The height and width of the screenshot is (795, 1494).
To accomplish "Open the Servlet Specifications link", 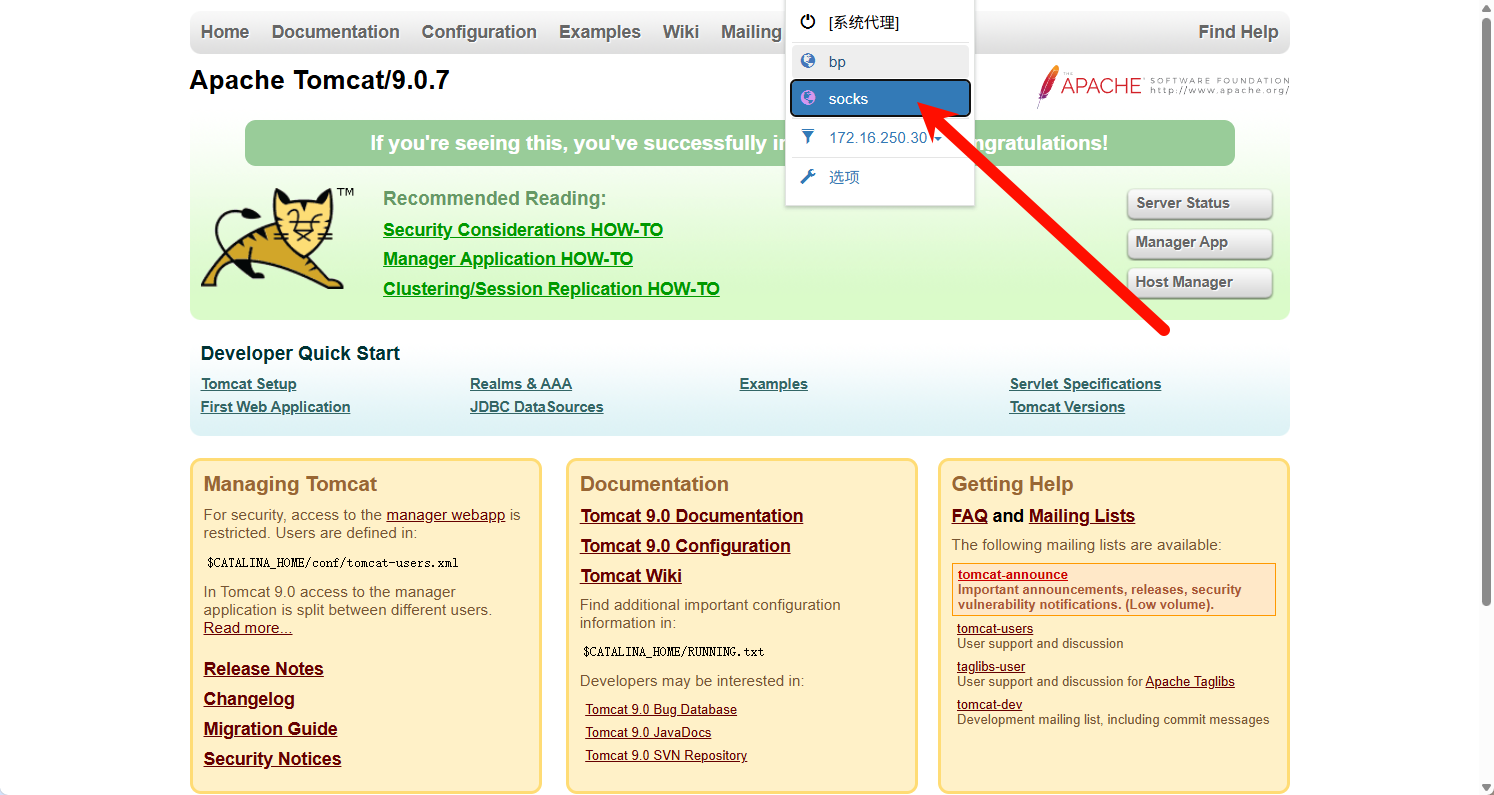I will [1086, 384].
